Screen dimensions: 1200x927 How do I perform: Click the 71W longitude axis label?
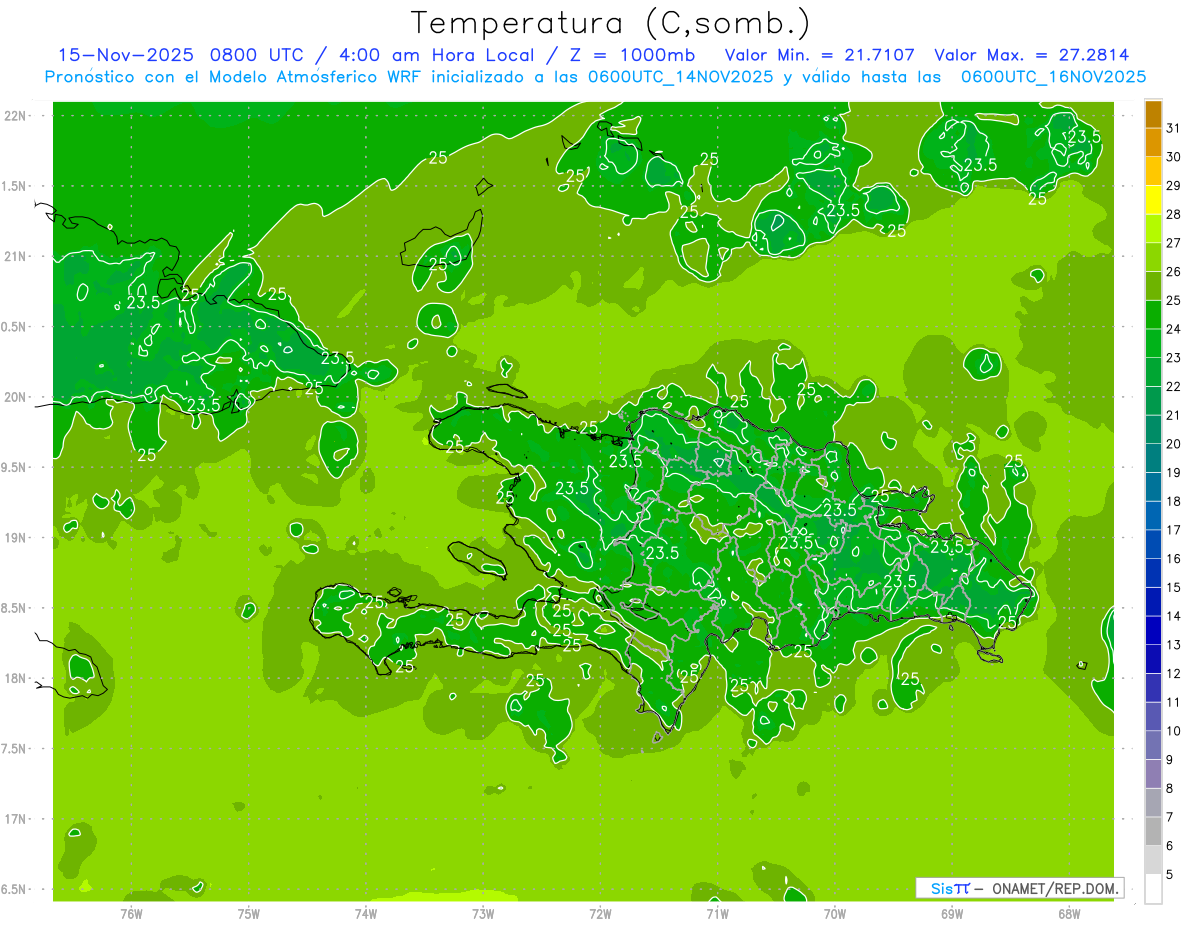(x=717, y=913)
